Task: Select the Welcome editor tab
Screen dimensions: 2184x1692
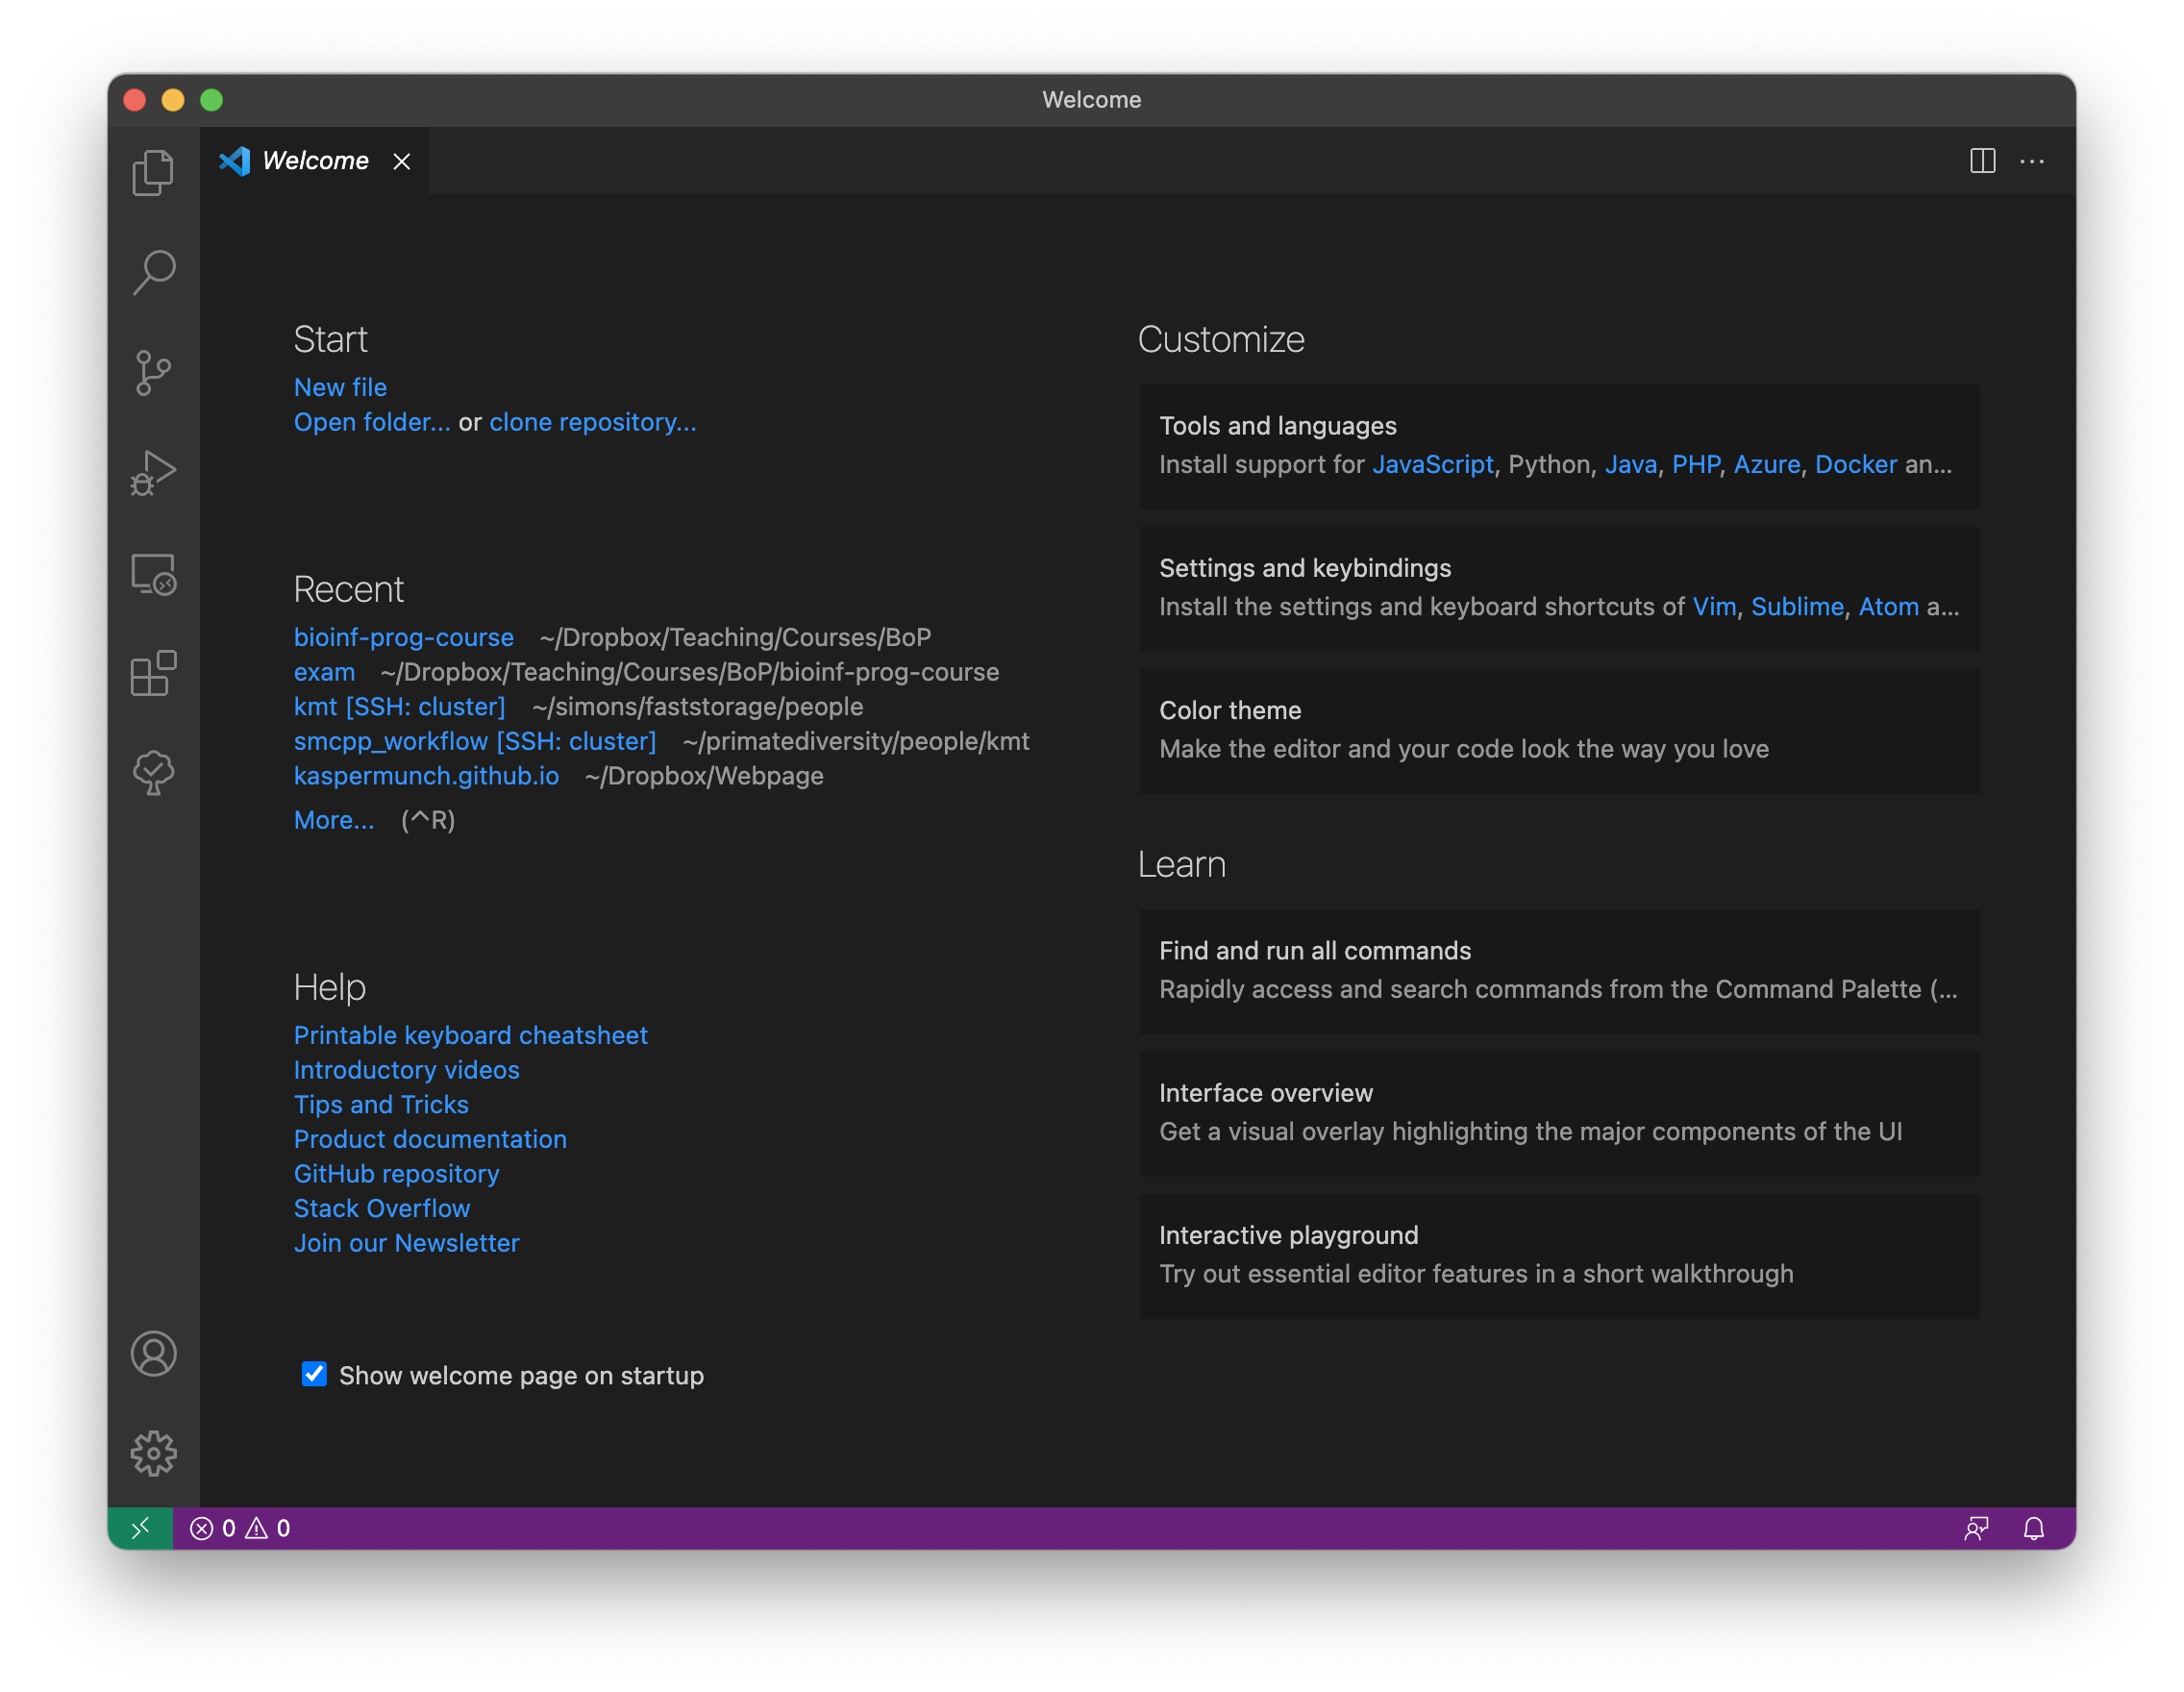Action: [x=314, y=161]
